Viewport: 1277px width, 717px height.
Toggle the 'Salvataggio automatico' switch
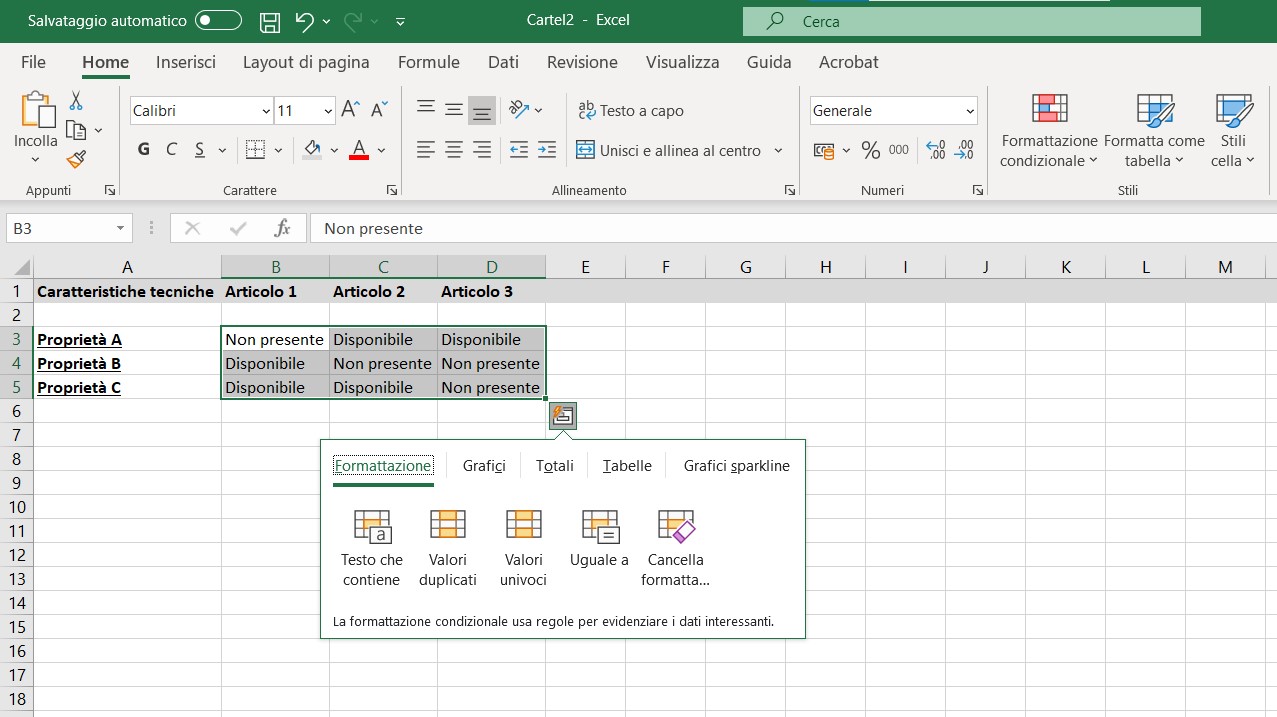click(218, 20)
